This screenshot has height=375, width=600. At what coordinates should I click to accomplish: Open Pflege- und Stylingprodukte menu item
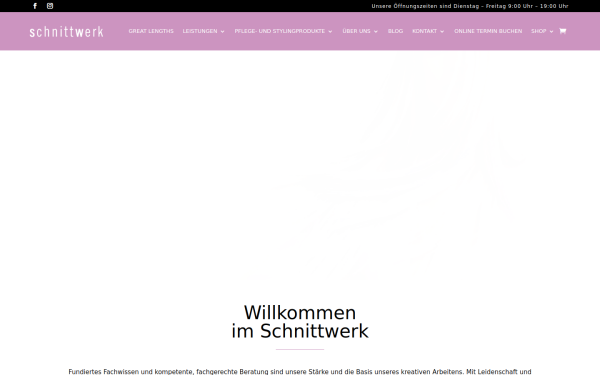click(x=280, y=31)
